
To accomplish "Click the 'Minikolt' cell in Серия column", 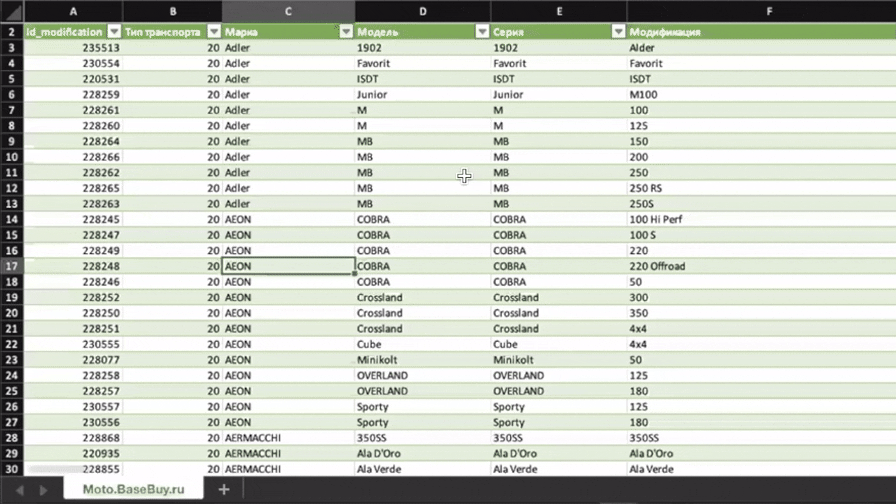I will tap(559, 360).
